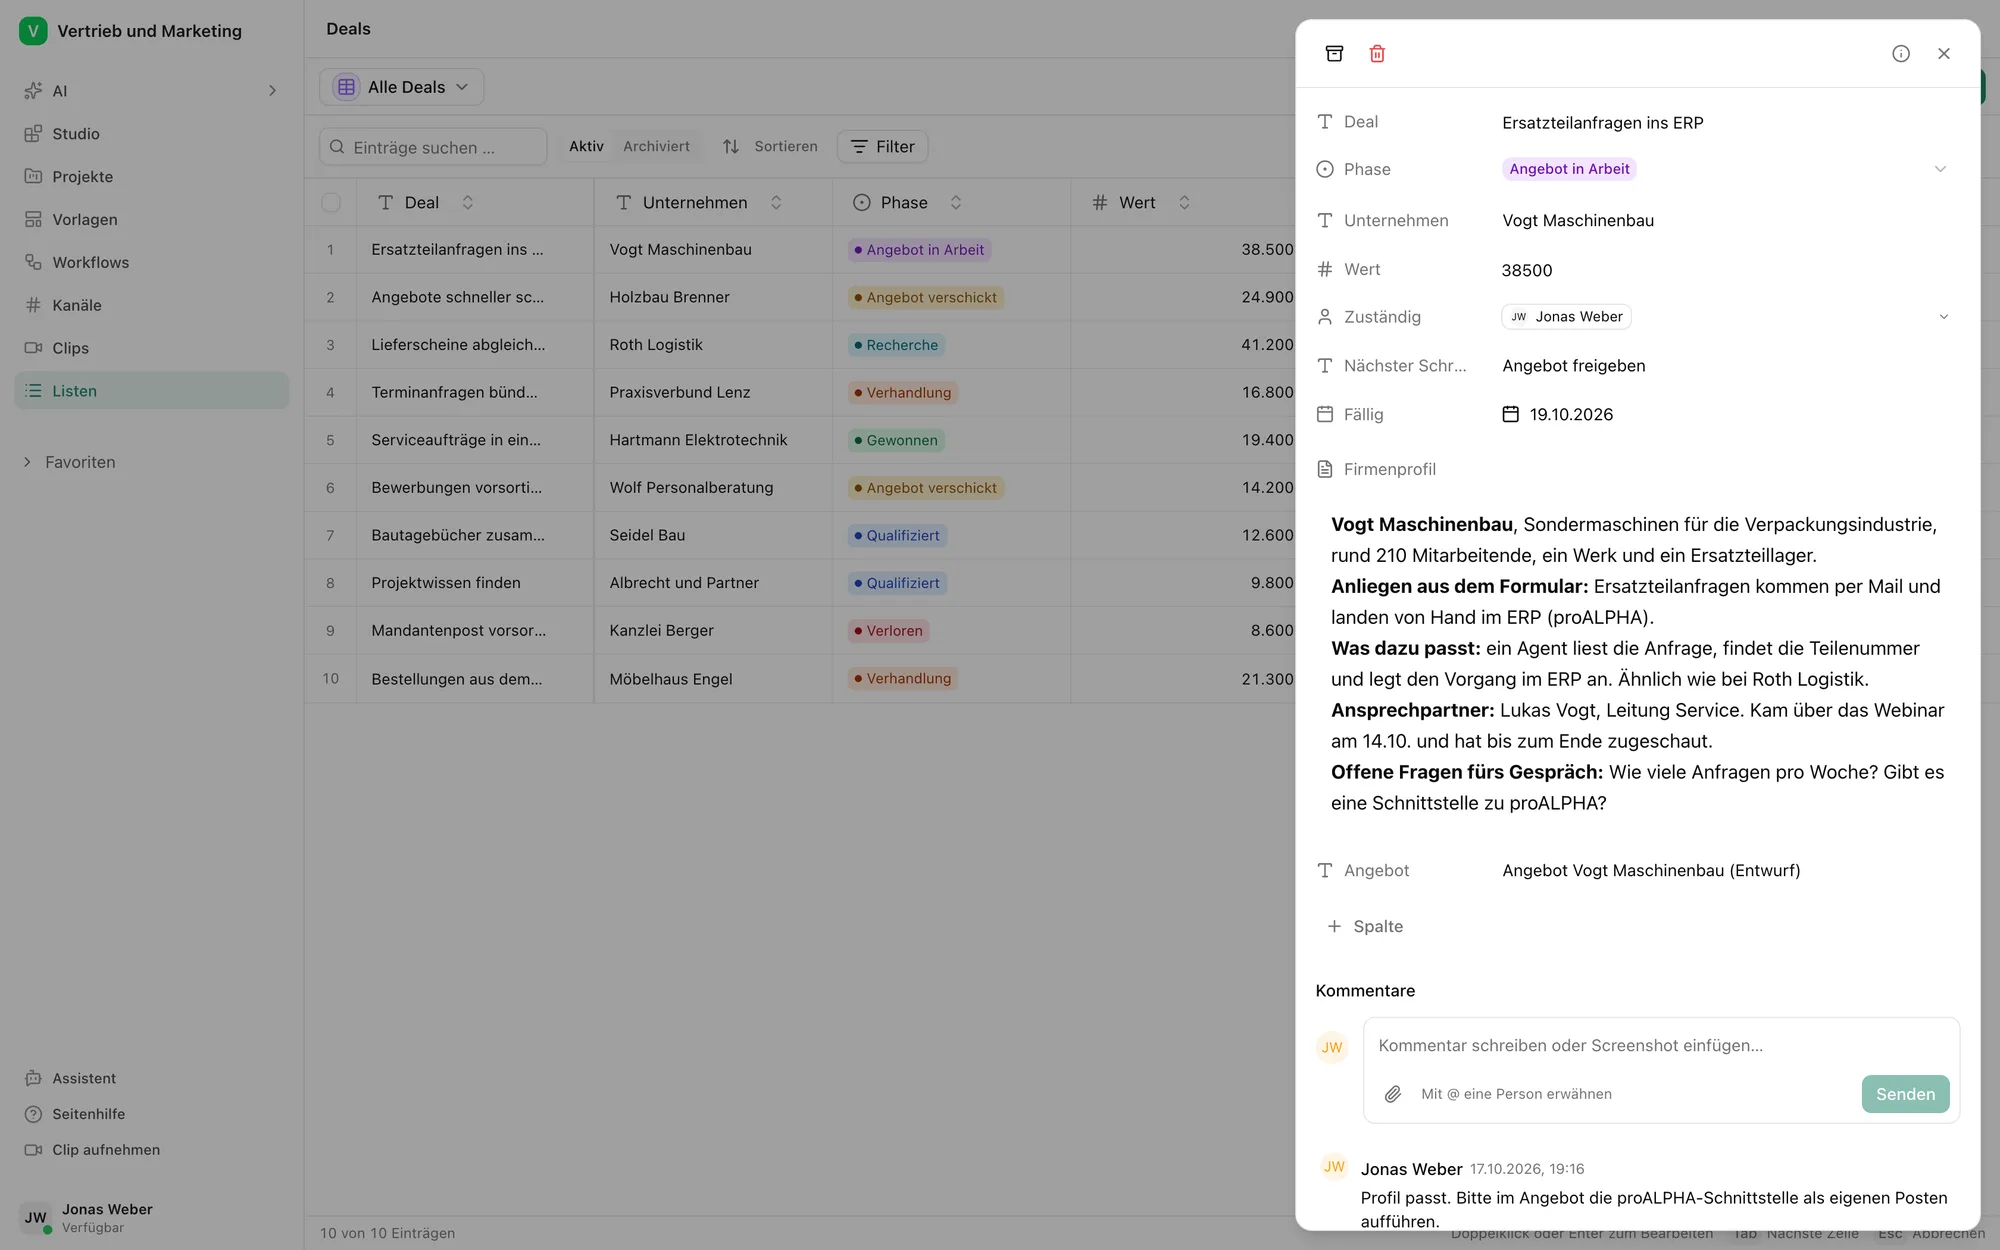Open the Phase dropdown in the detail panel
Viewport: 2000px width, 1250px height.
click(1940, 169)
